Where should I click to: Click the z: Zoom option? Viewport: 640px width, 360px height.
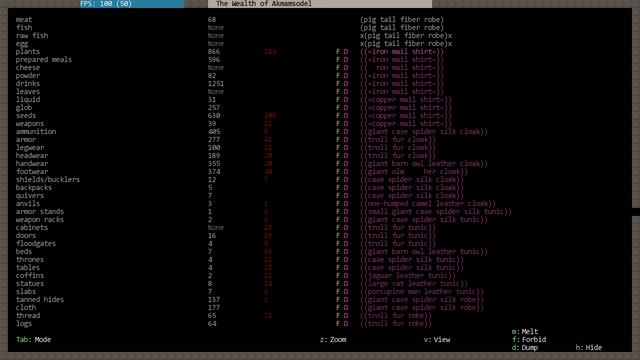click(333, 340)
